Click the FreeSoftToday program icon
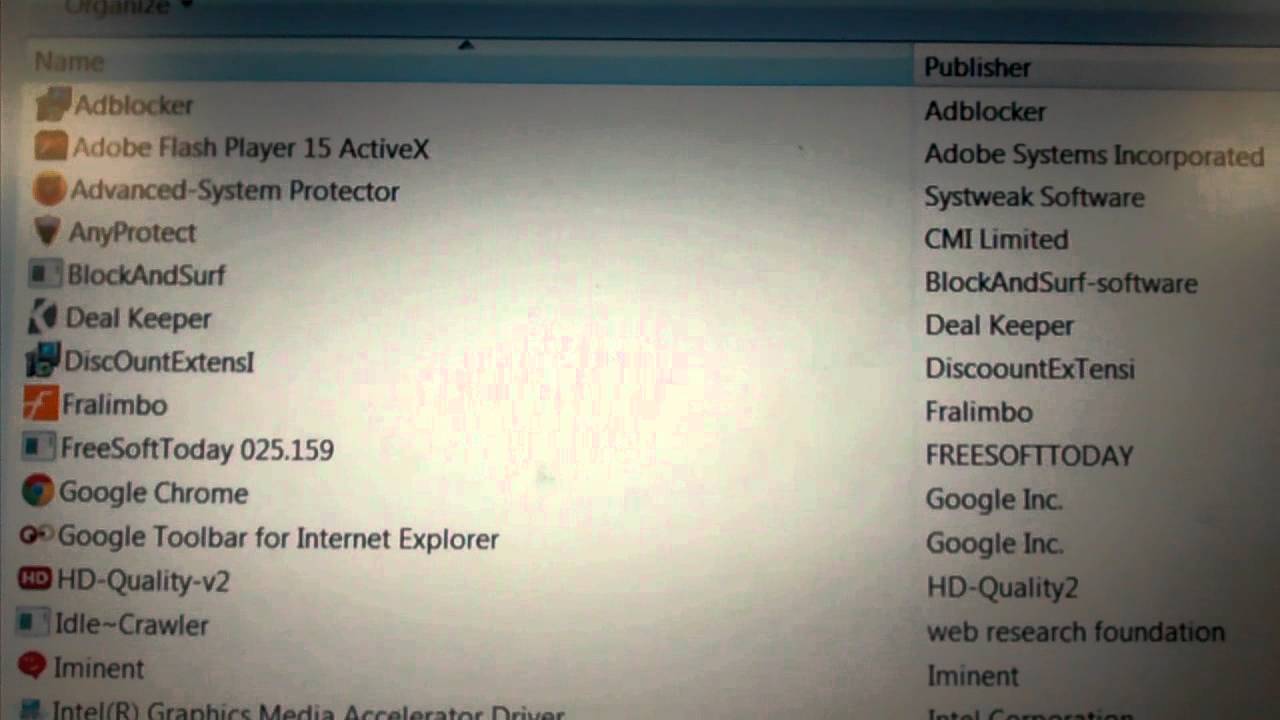Screen dimensions: 1280x720 [39, 448]
